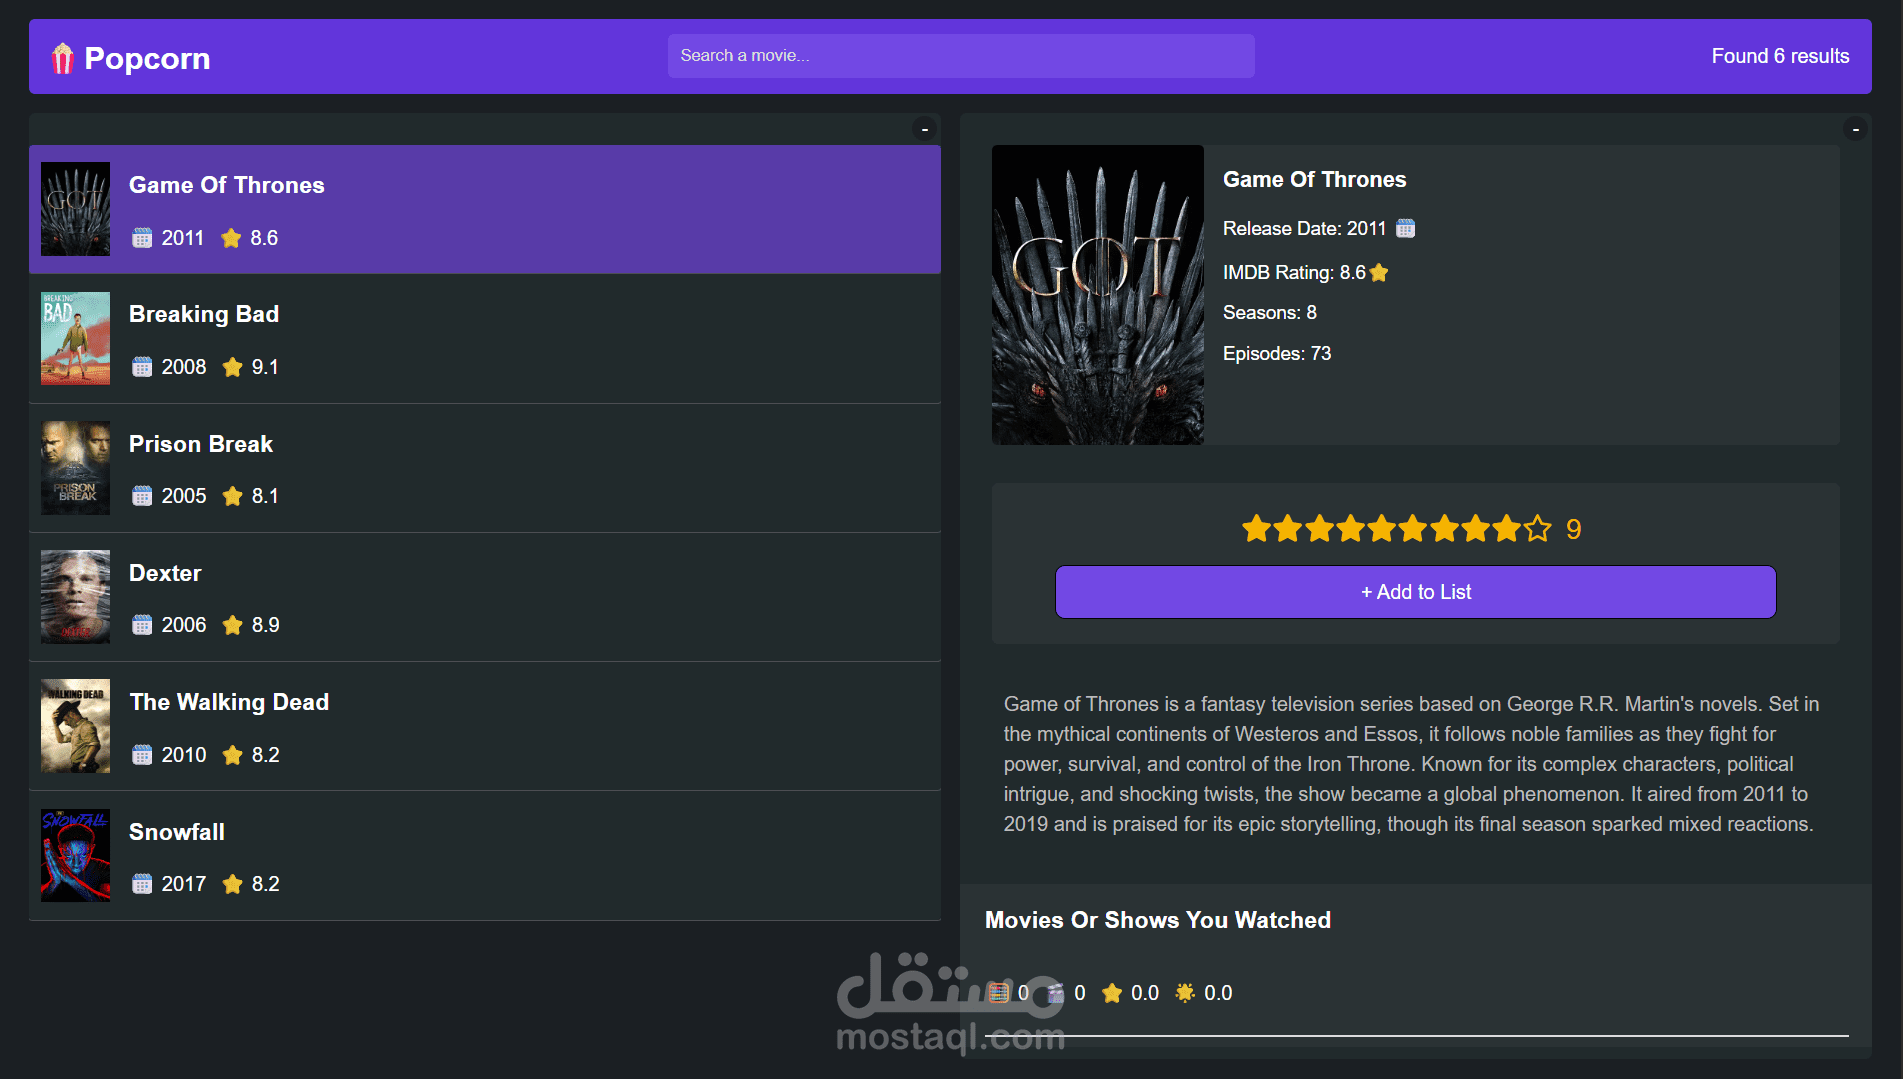
Task: Click the Found 6 results text
Action: click(1780, 56)
